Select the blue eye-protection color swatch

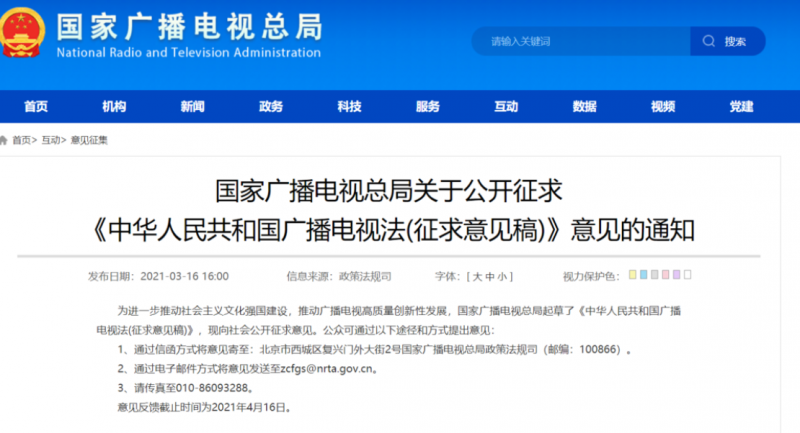pyautogui.click(x=645, y=274)
